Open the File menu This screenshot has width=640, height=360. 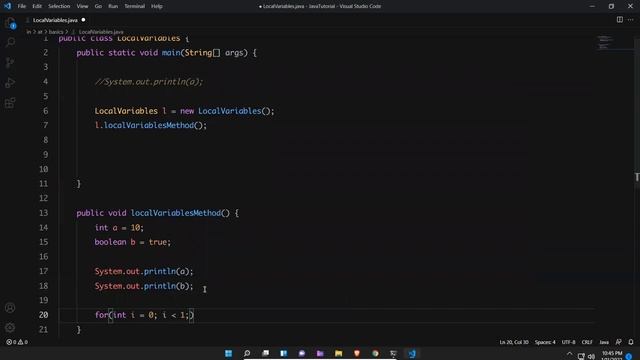22,6
